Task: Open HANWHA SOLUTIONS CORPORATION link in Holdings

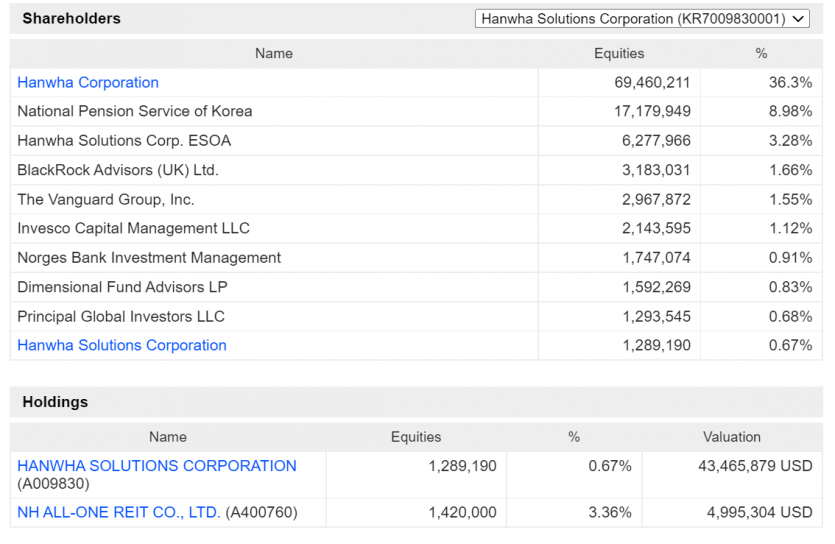Action: (x=157, y=466)
